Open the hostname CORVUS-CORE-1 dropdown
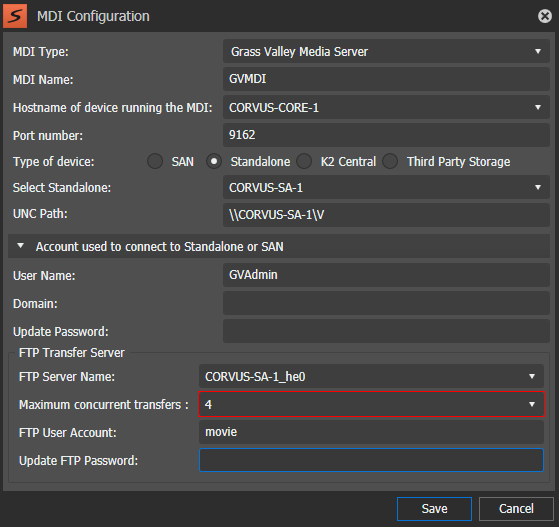Image resolution: width=559 pixels, height=527 pixels. (x=386, y=107)
